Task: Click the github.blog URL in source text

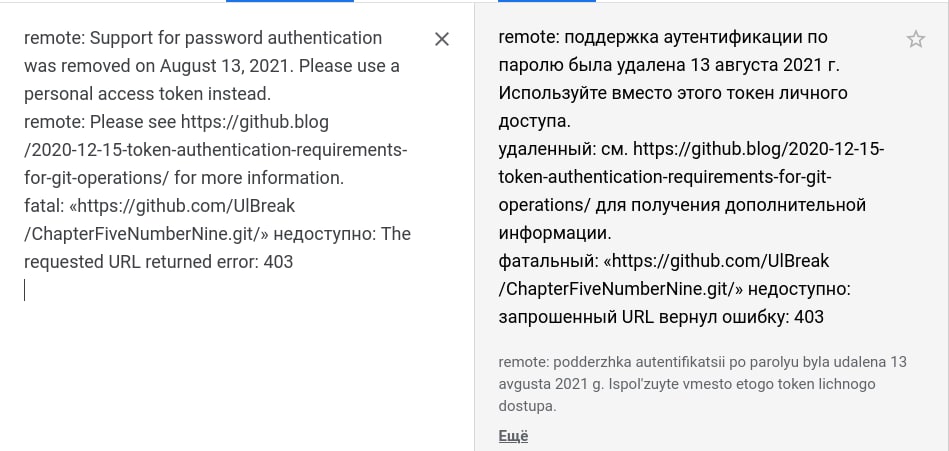Action: tap(215, 150)
